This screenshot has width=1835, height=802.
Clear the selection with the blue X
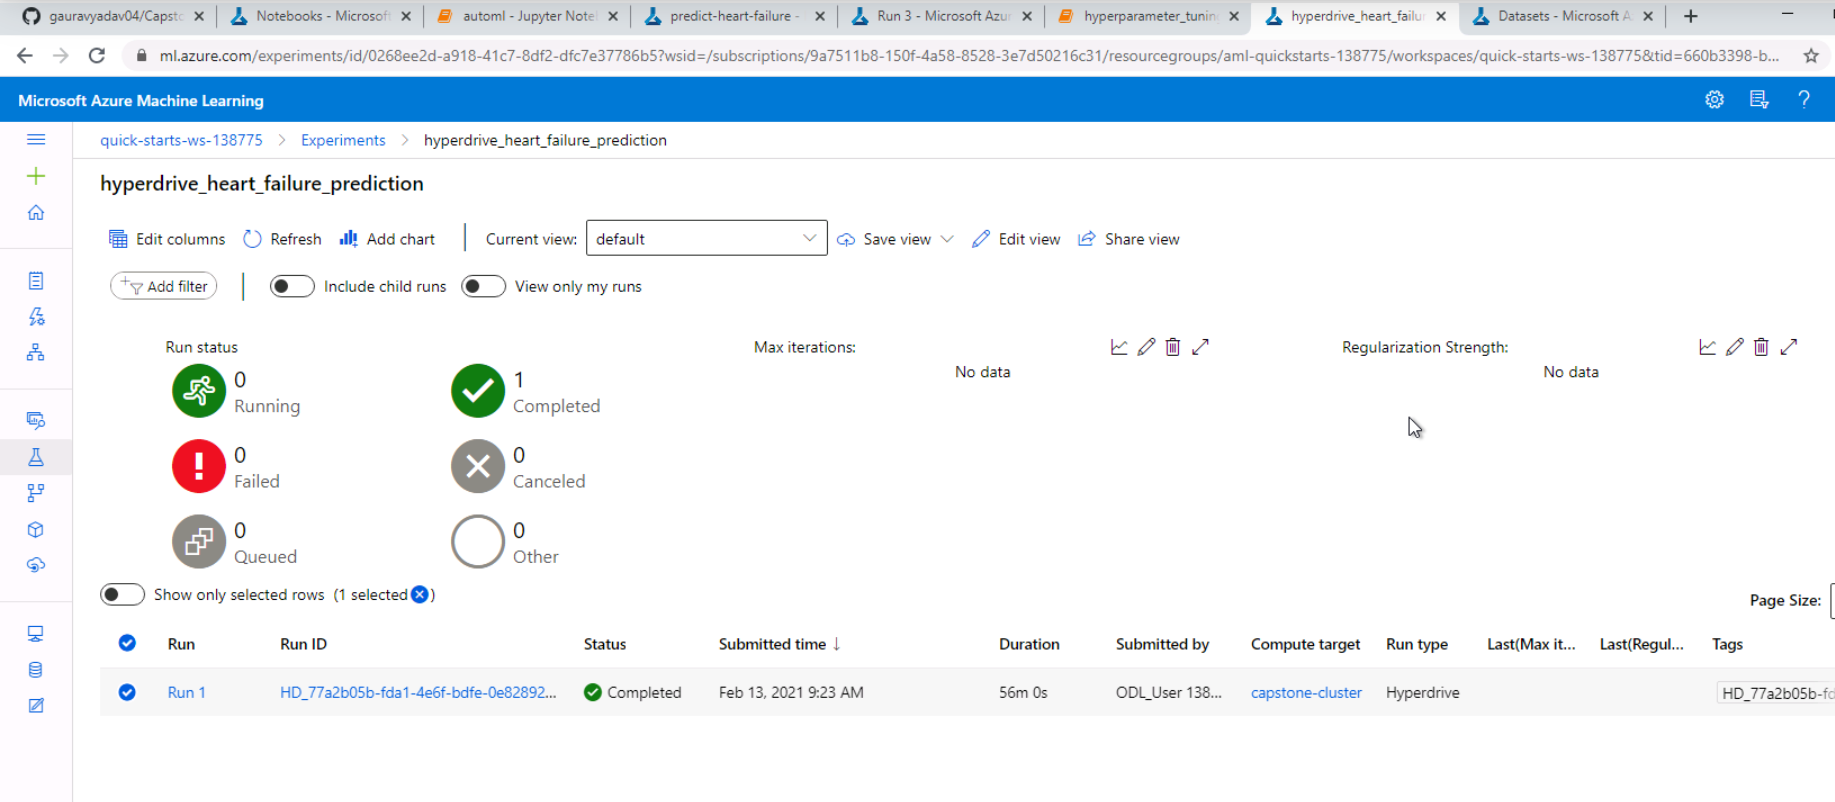[420, 594]
